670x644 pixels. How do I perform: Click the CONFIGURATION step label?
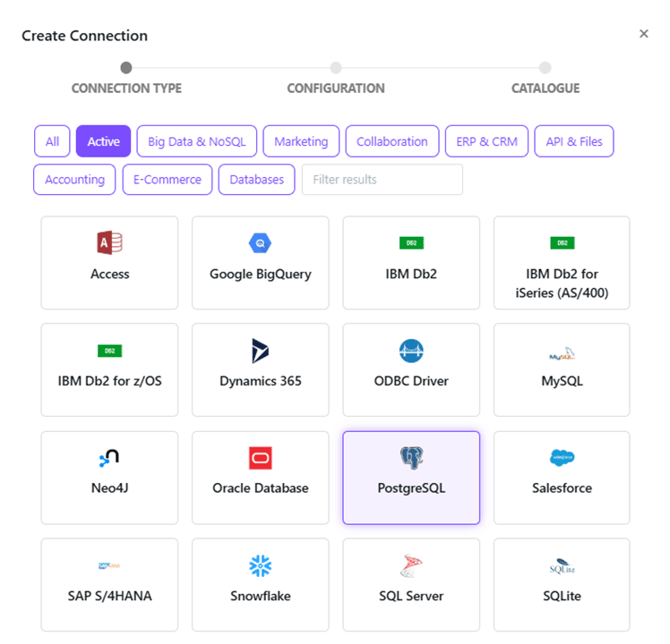(336, 88)
